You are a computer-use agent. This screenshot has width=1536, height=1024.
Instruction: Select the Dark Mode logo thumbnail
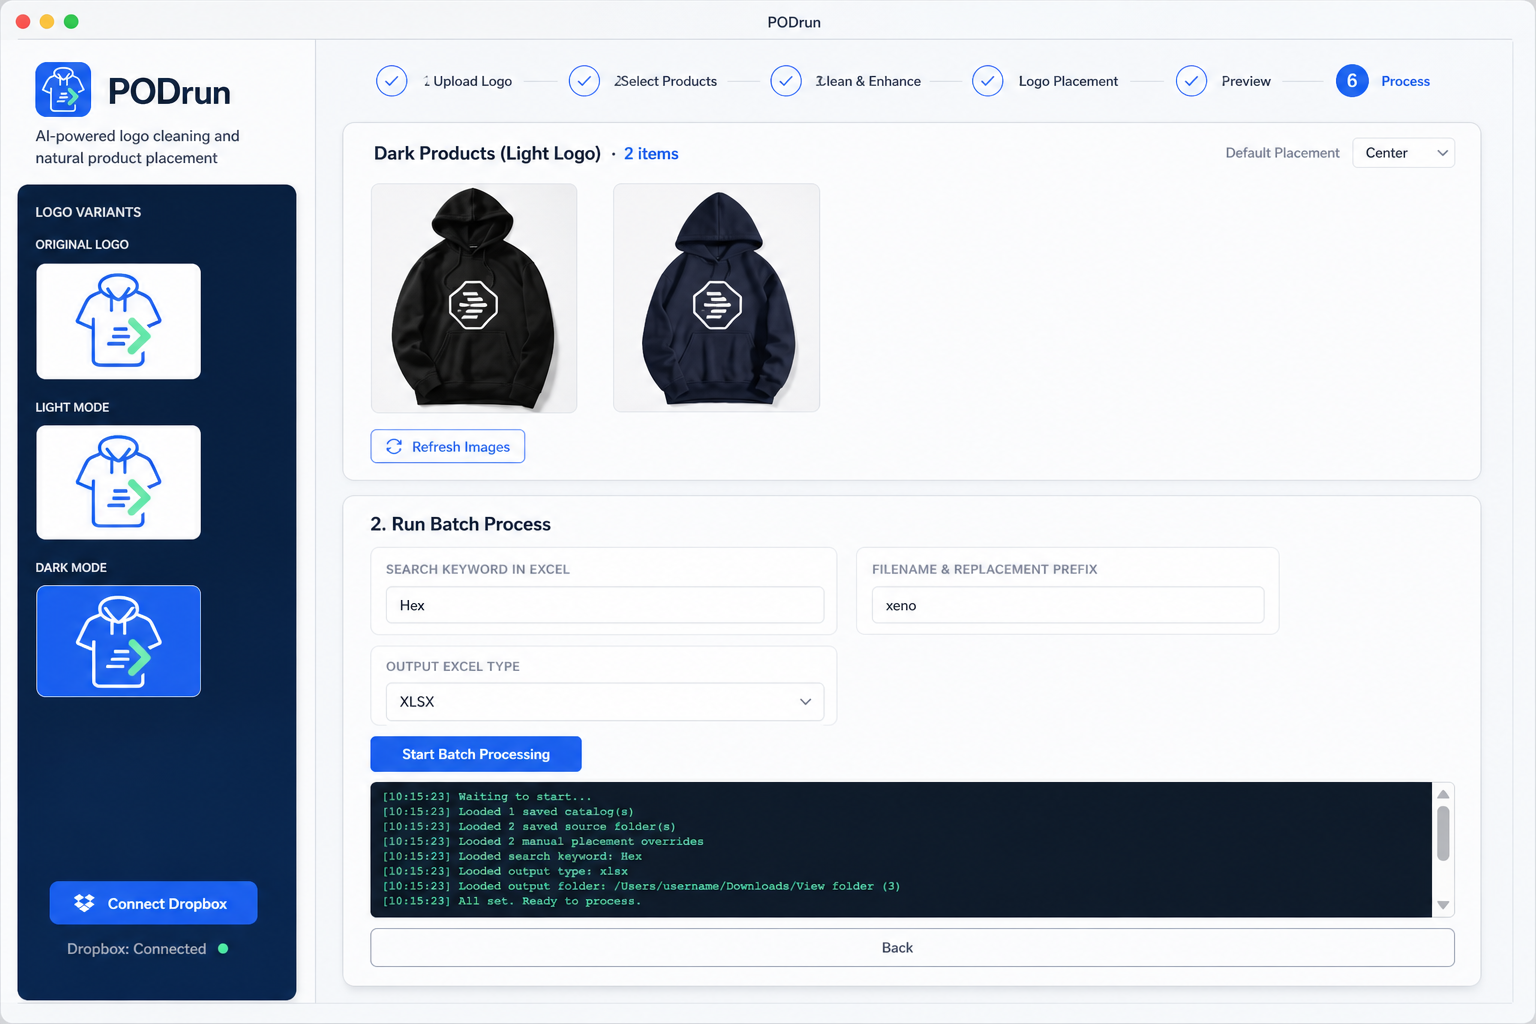pos(119,641)
